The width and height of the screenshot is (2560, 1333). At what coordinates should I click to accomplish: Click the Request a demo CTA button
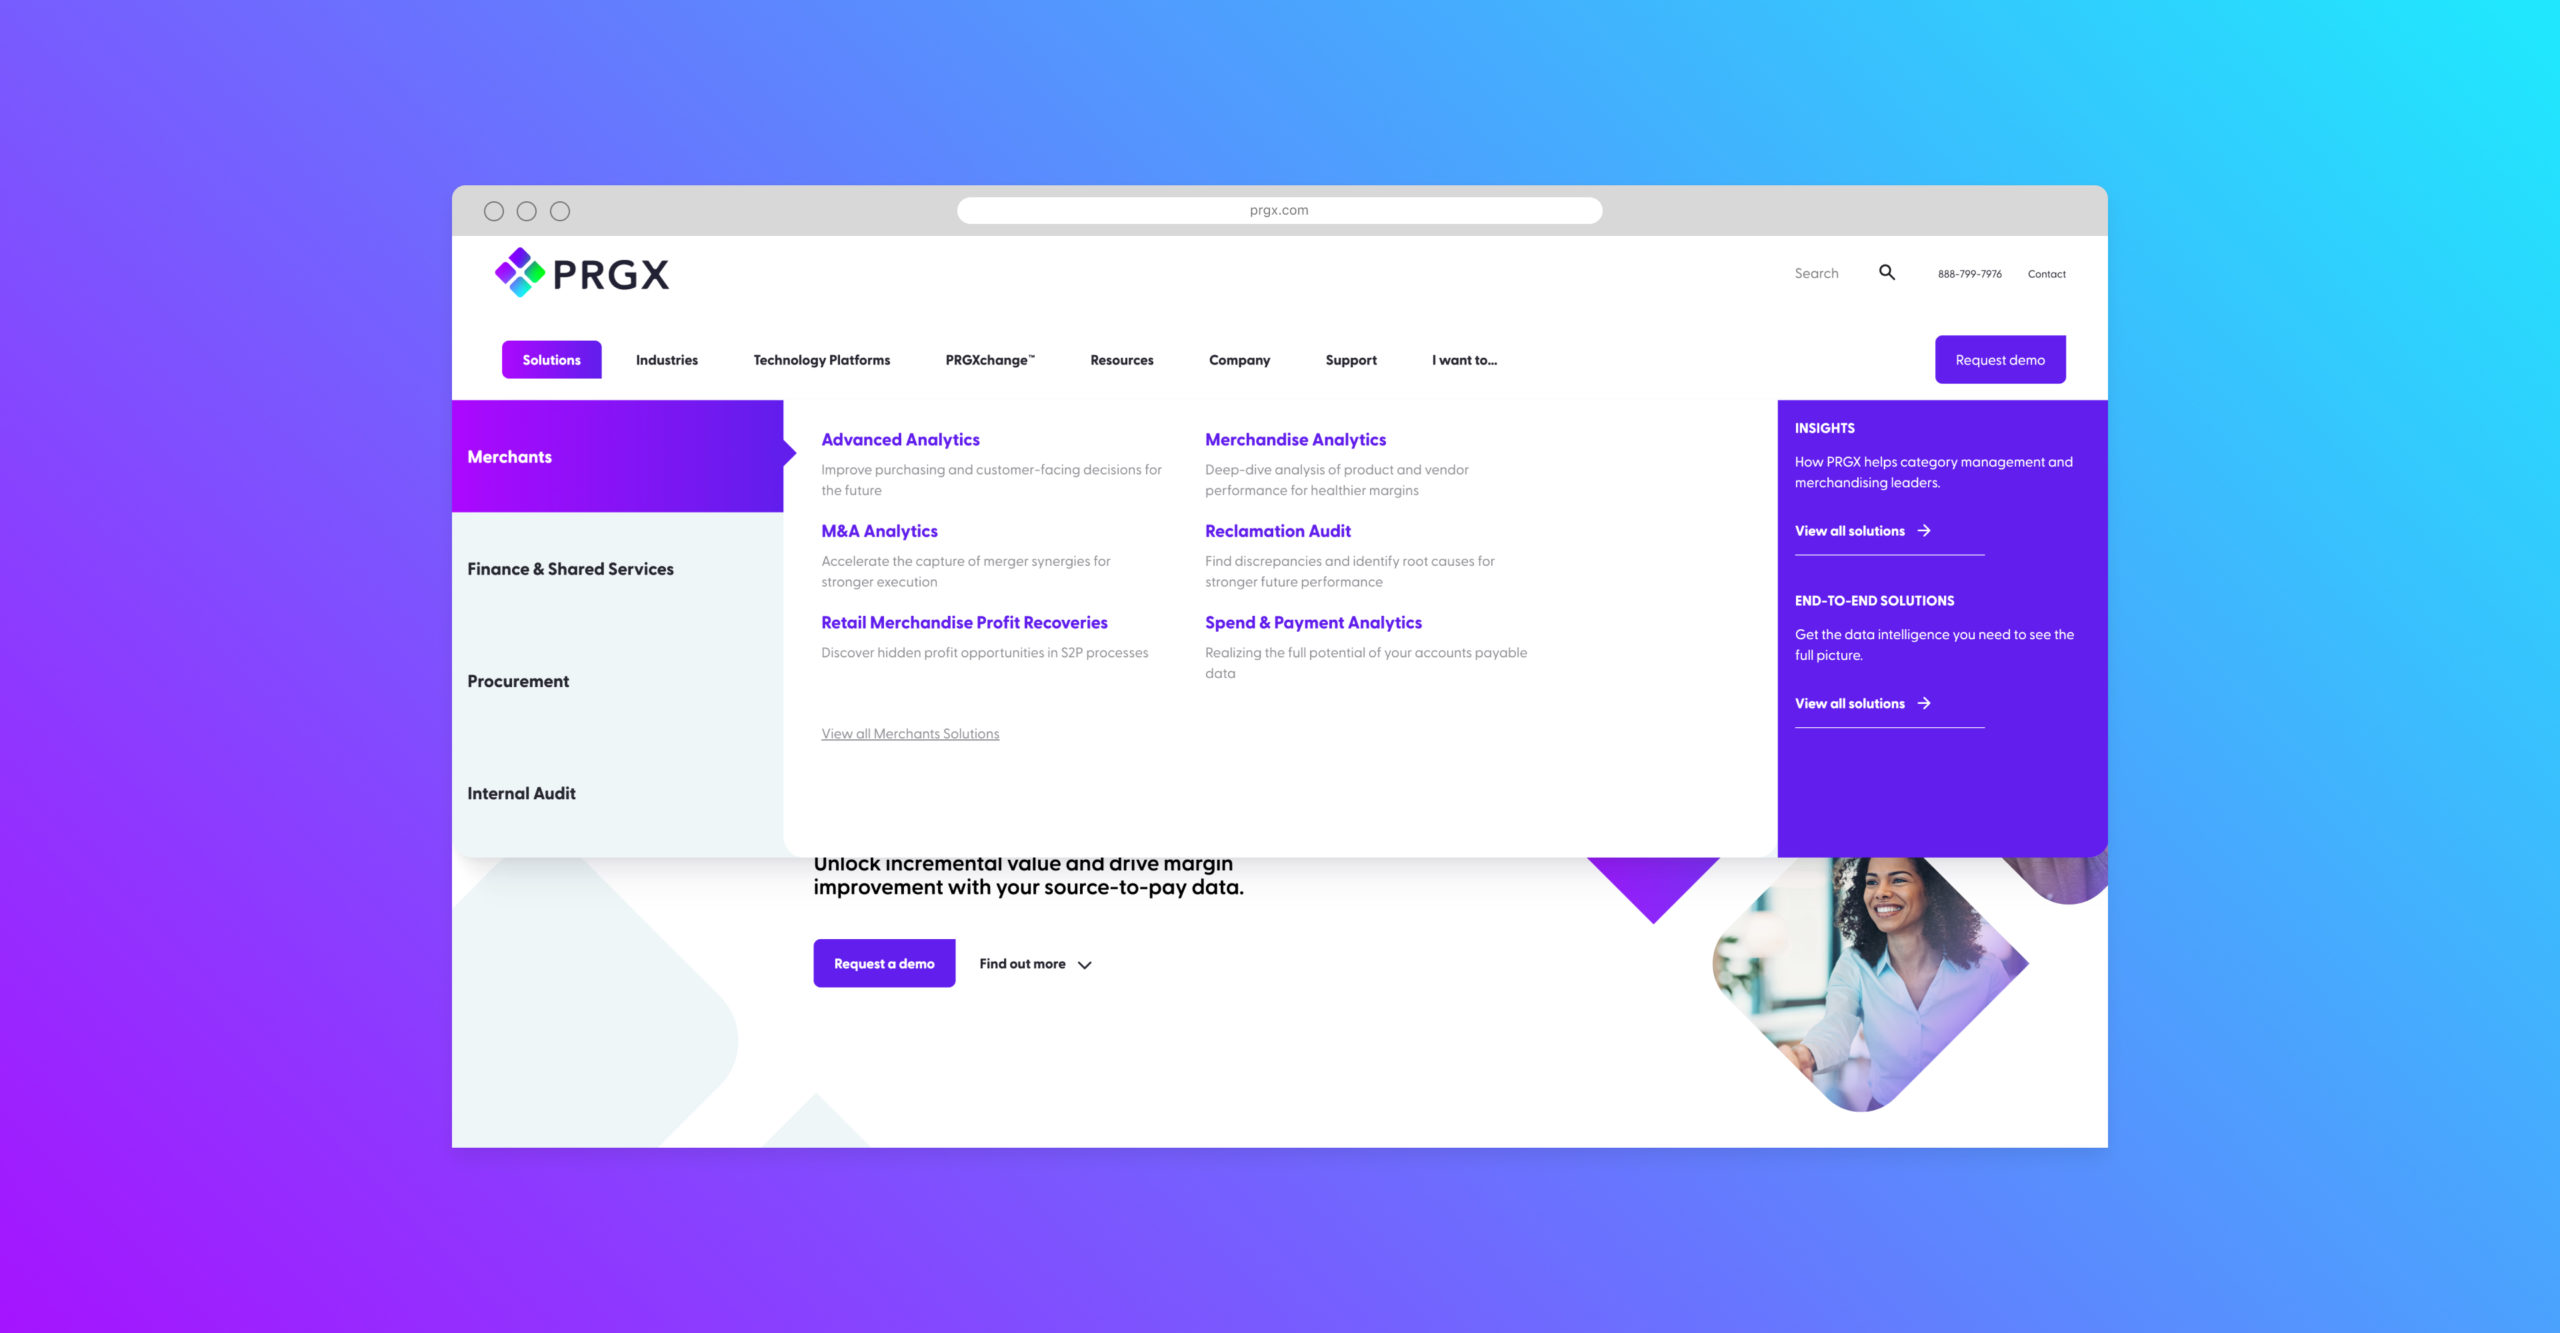pyautogui.click(x=884, y=962)
